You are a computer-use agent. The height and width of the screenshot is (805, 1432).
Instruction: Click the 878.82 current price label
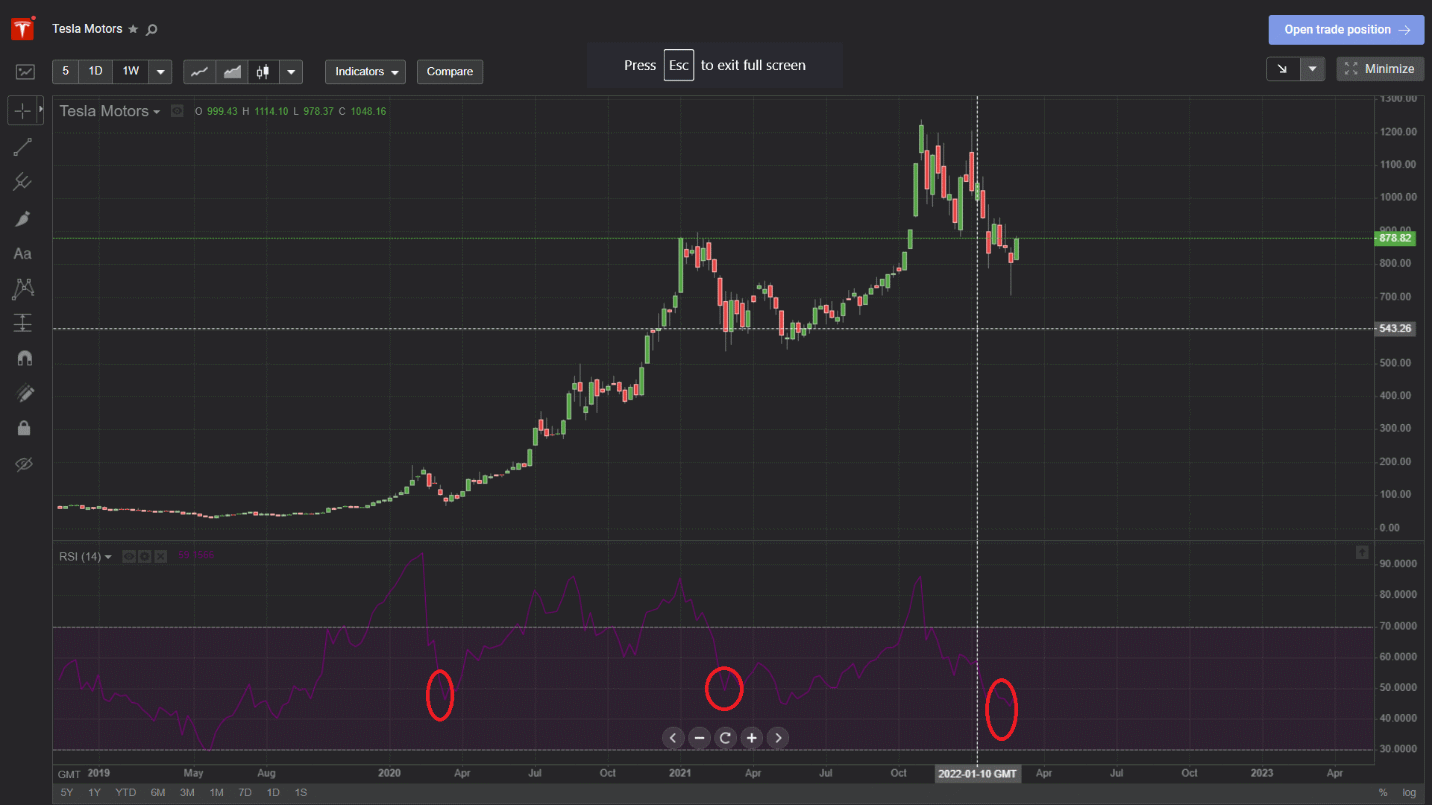[1394, 238]
